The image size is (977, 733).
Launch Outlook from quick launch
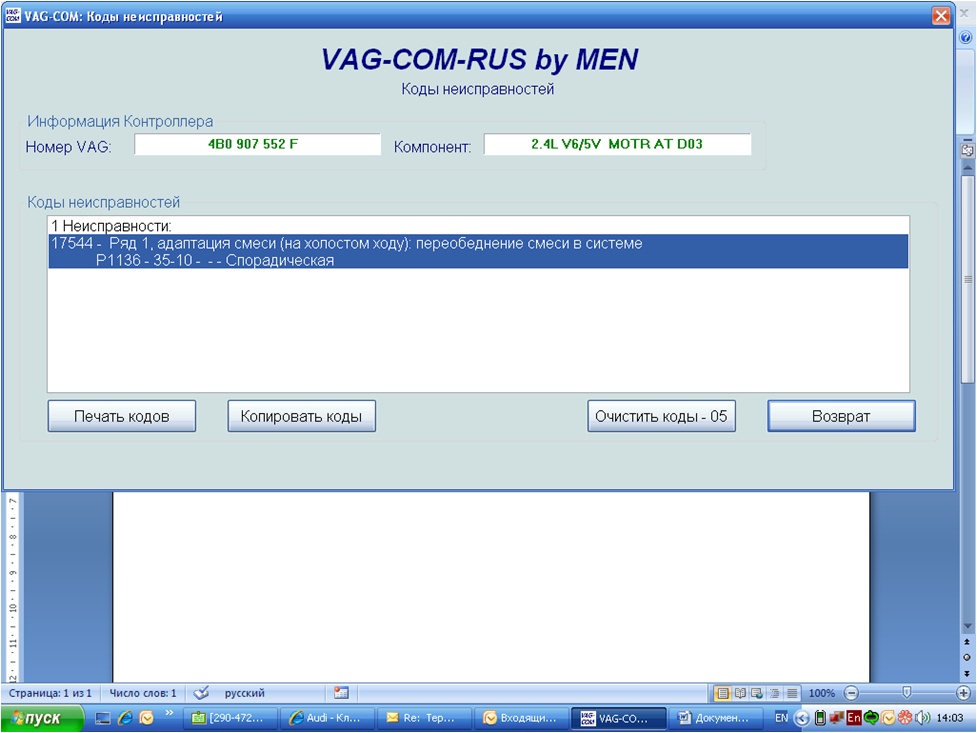pyautogui.click(x=147, y=718)
